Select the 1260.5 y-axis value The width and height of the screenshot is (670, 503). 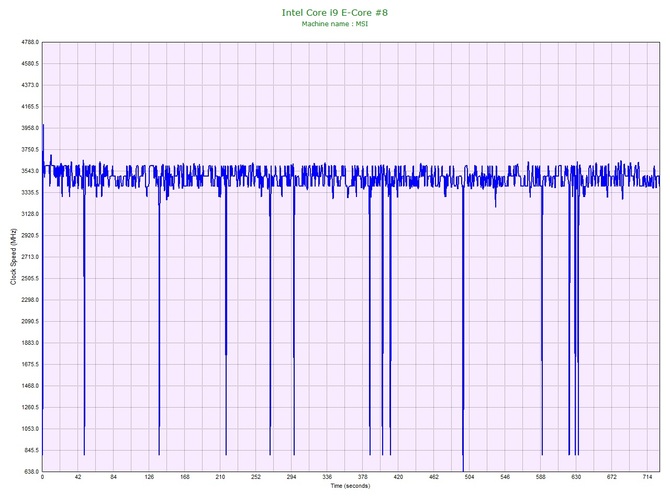(x=30, y=407)
